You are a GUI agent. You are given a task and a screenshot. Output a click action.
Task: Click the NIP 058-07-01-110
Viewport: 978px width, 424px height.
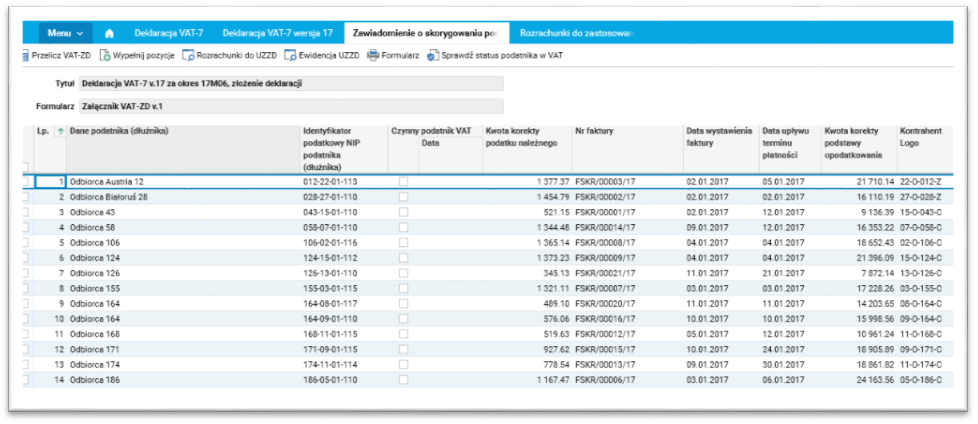point(331,227)
